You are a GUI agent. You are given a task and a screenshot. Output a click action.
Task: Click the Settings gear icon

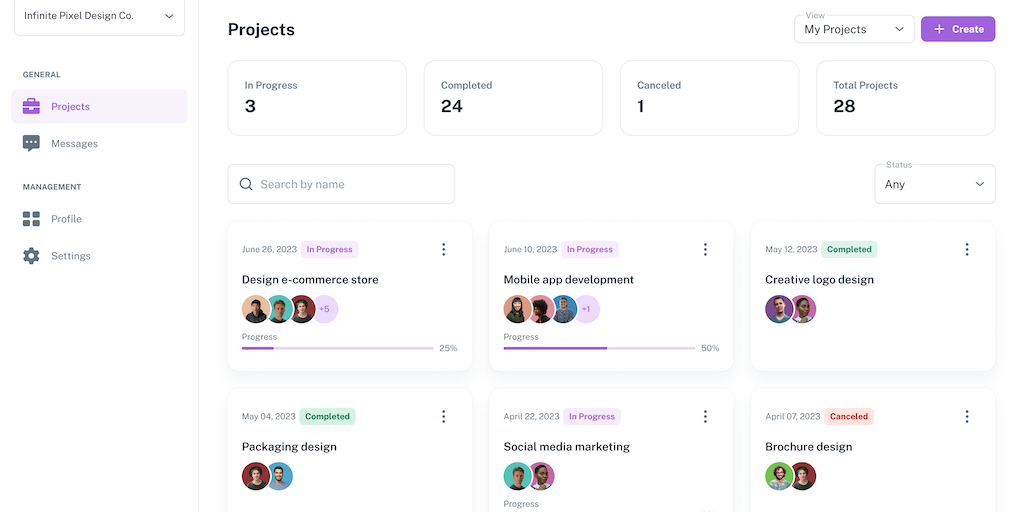[x=32, y=256]
